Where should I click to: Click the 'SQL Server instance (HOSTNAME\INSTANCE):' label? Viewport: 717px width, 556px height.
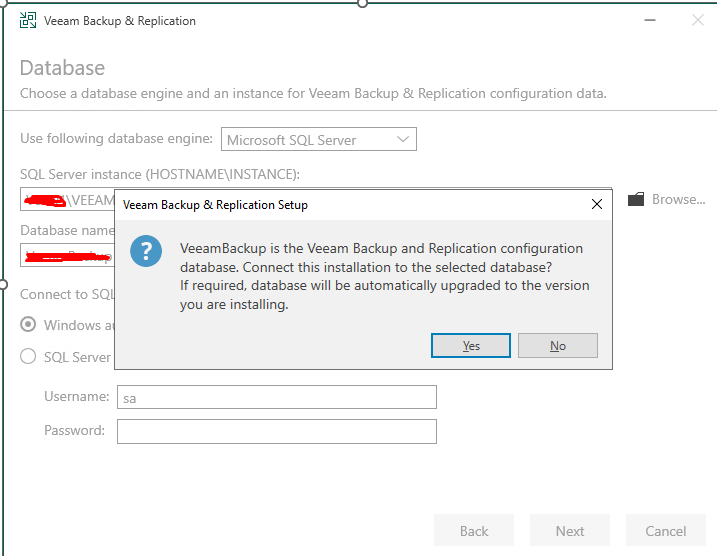[x=160, y=174]
